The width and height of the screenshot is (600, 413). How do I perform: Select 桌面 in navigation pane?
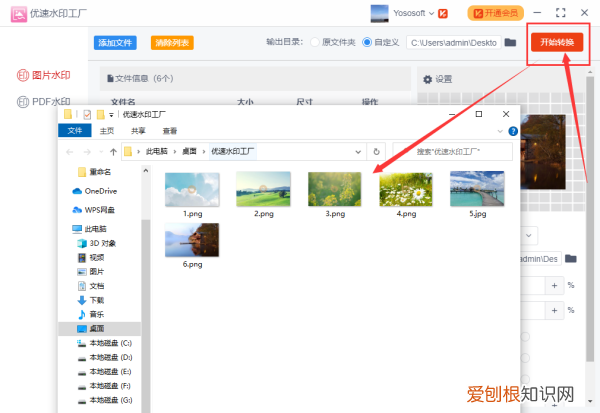tap(99, 328)
